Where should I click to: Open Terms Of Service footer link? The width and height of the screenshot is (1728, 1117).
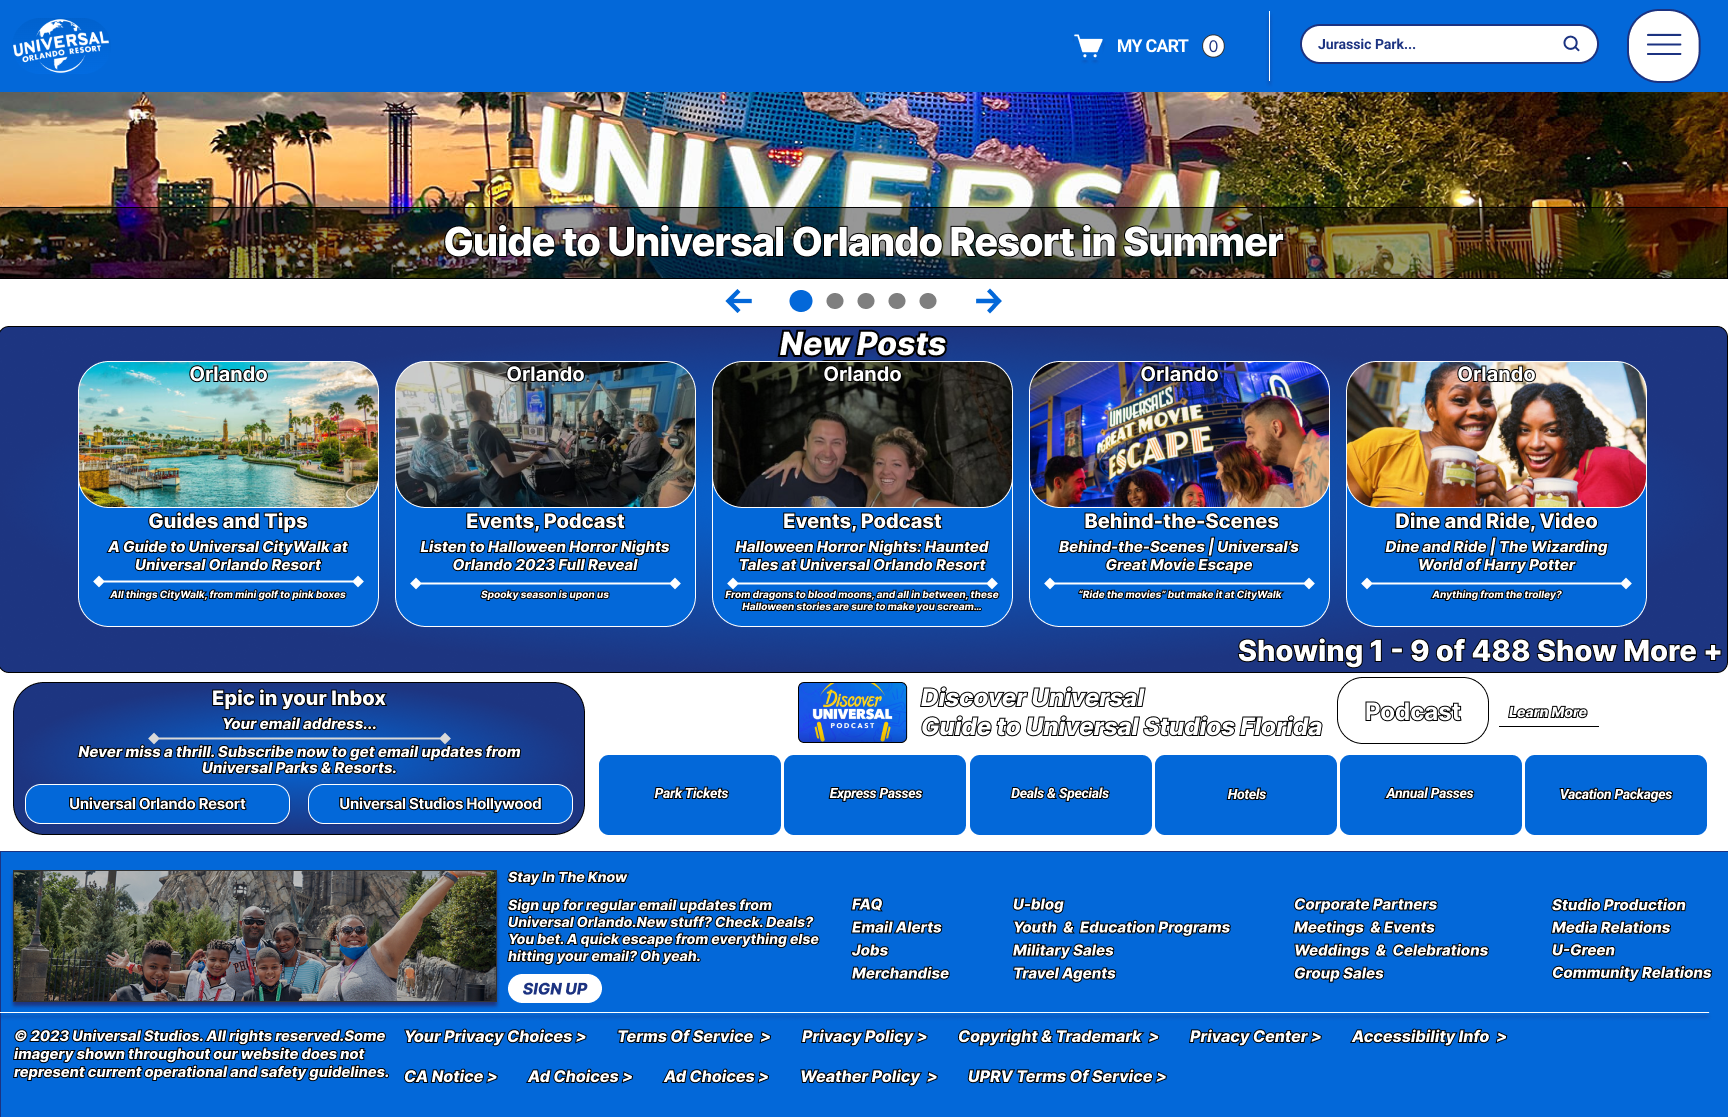(694, 1037)
